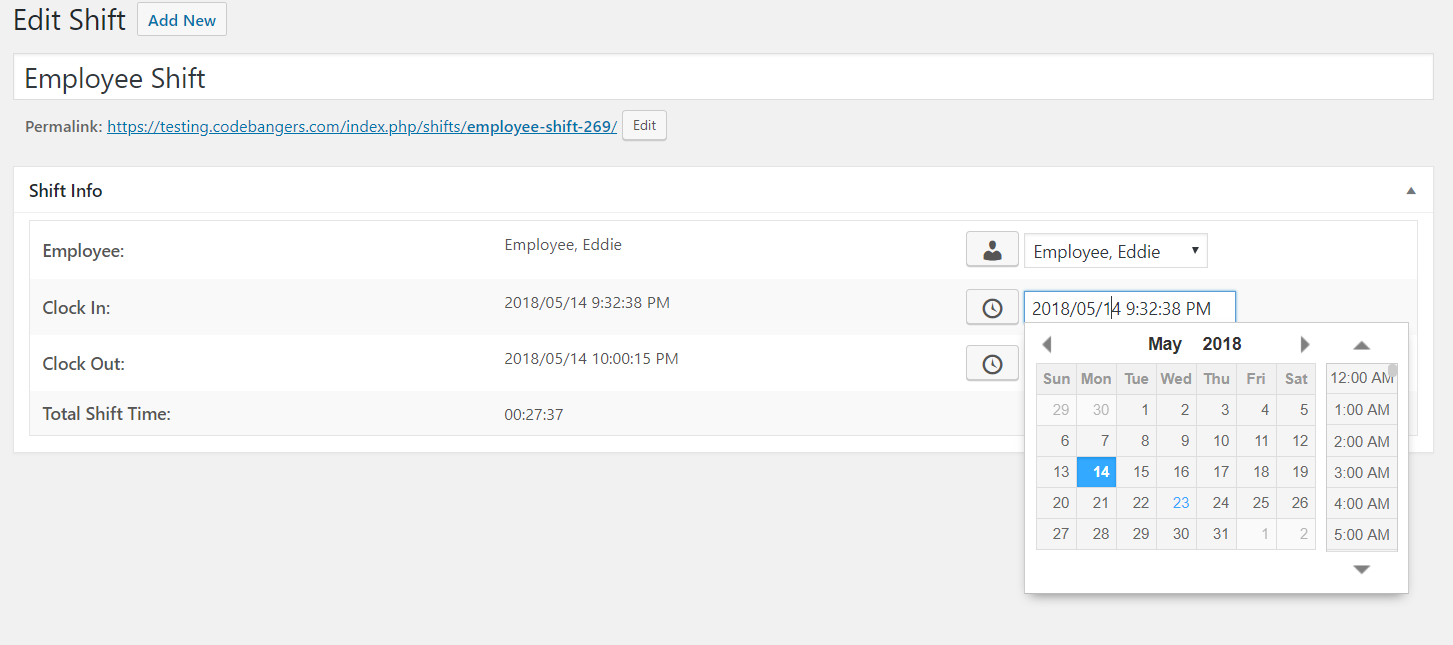Open the Employee, Eddie dropdown
The width and height of the screenshot is (1453, 645).
click(1115, 250)
